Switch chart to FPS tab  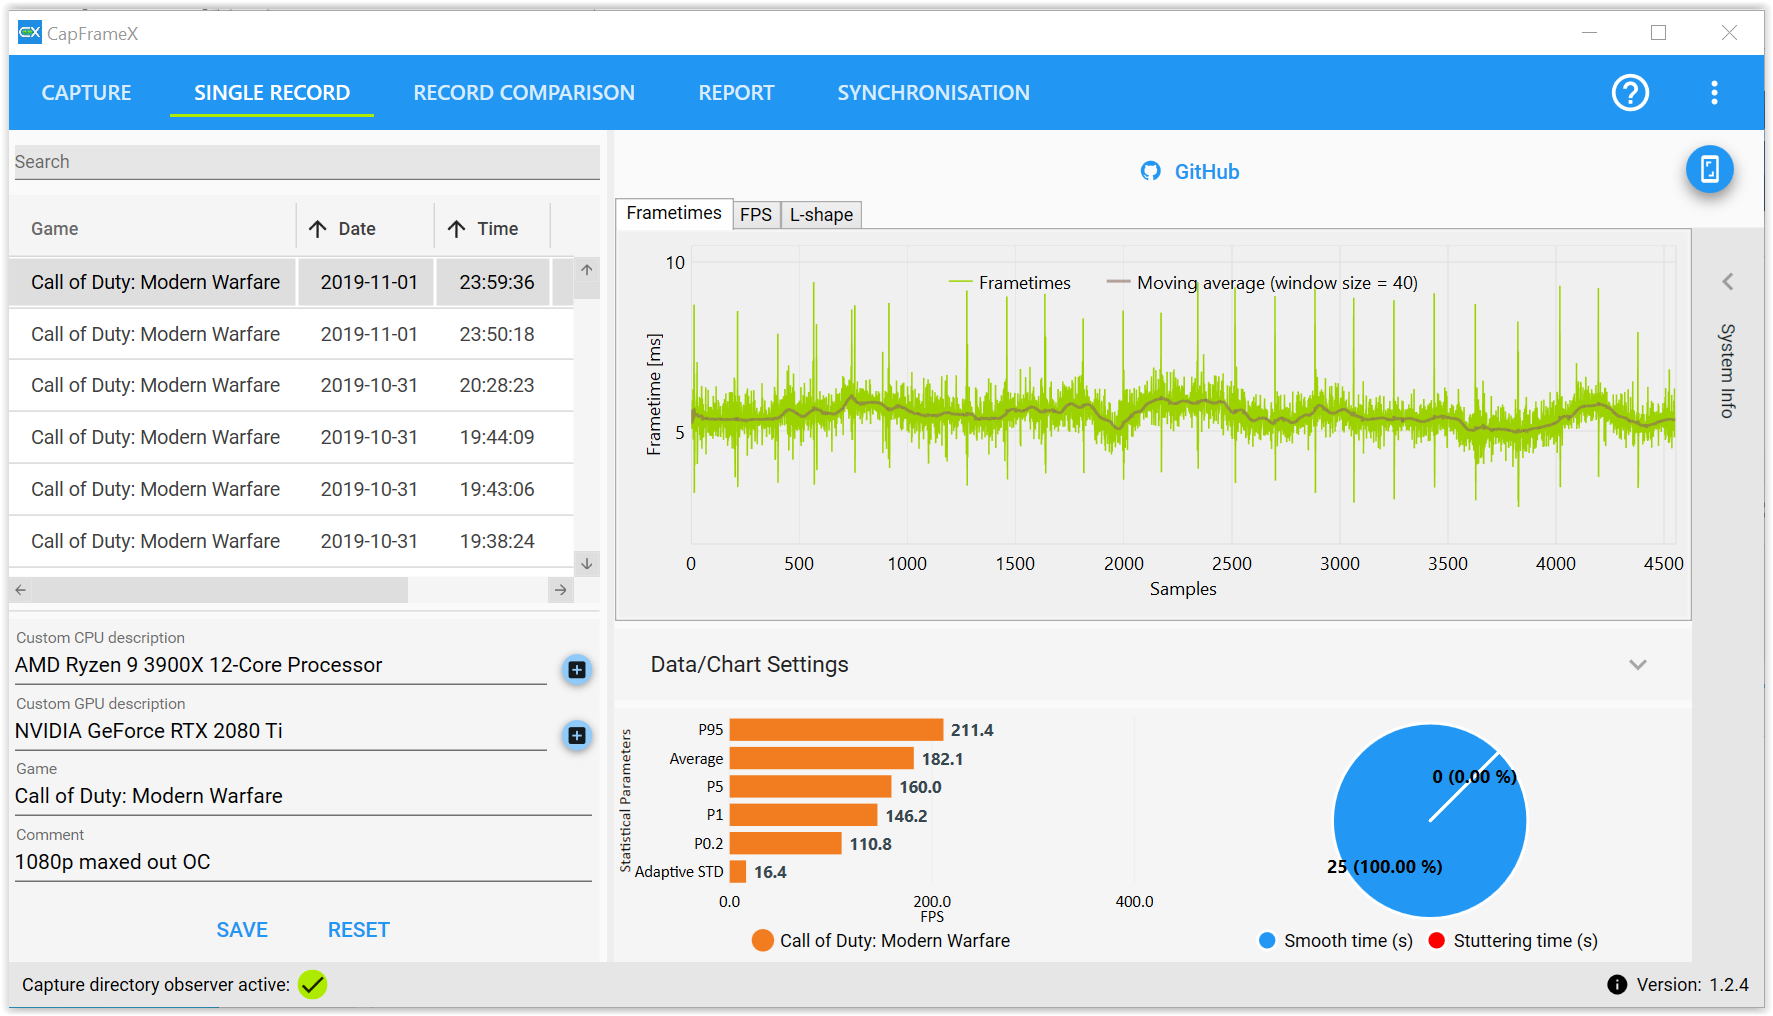pos(756,215)
